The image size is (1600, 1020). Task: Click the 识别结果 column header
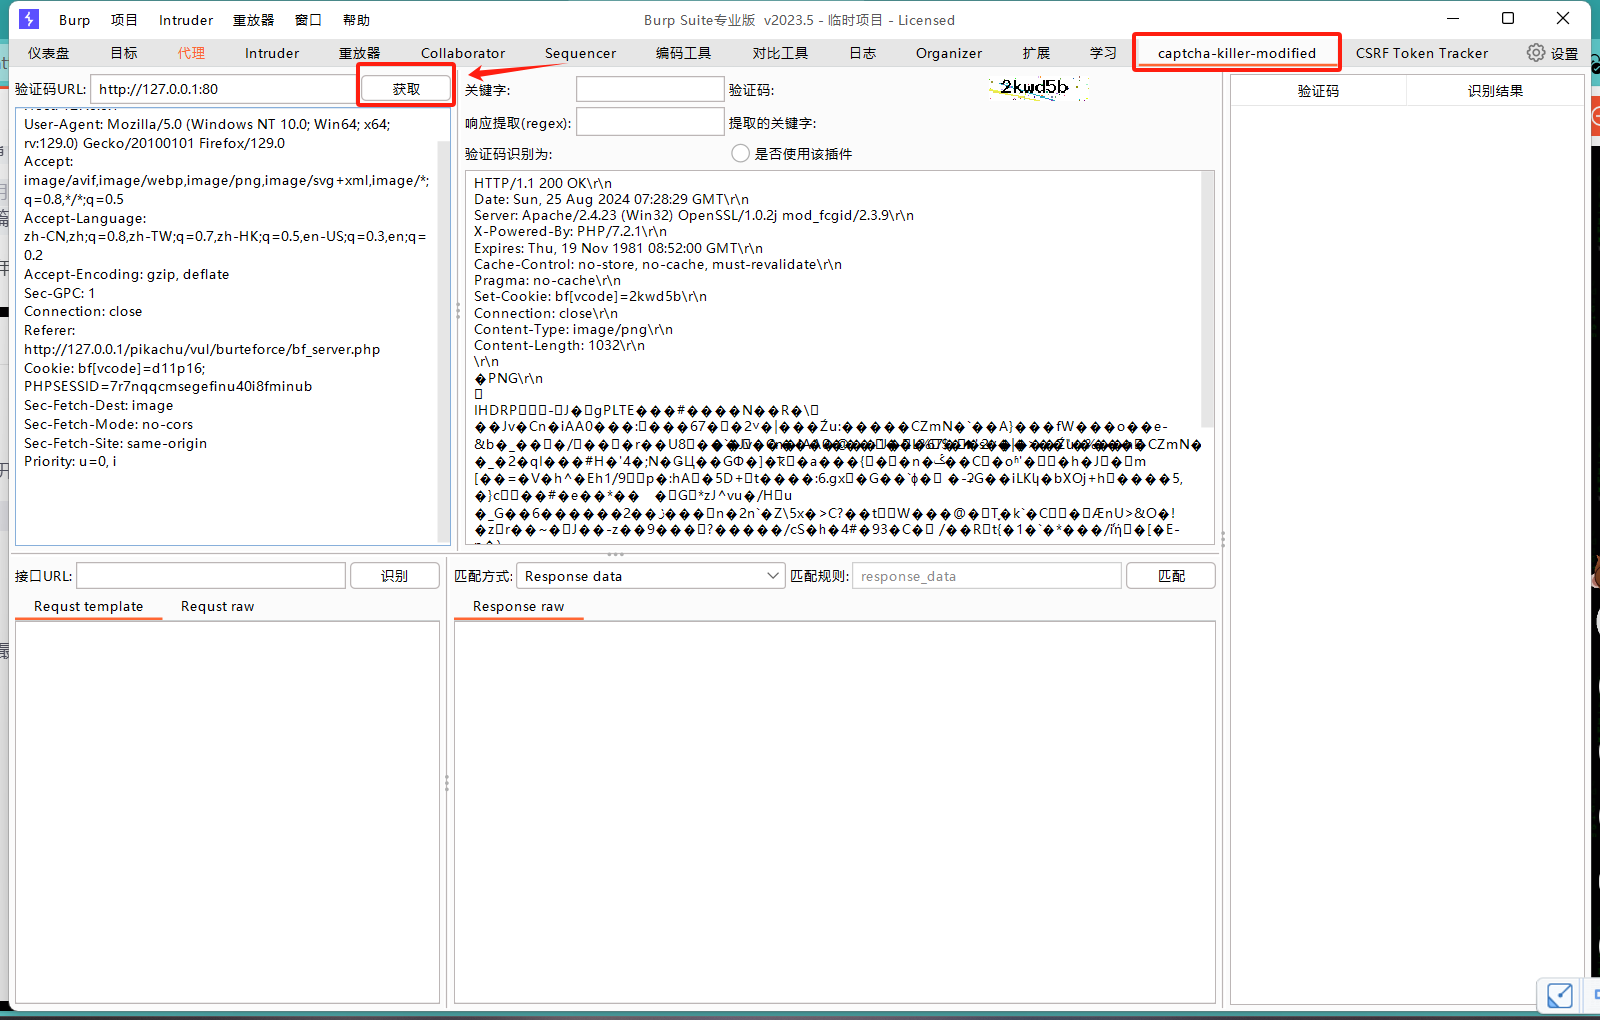coord(1495,91)
